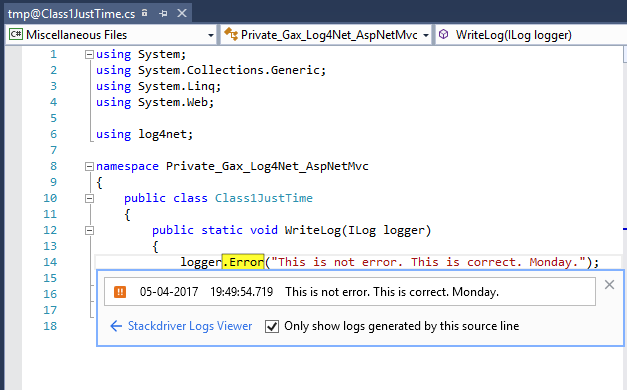Click line number 18 in the margin
627x390 pixels.
[x=50, y=326]
